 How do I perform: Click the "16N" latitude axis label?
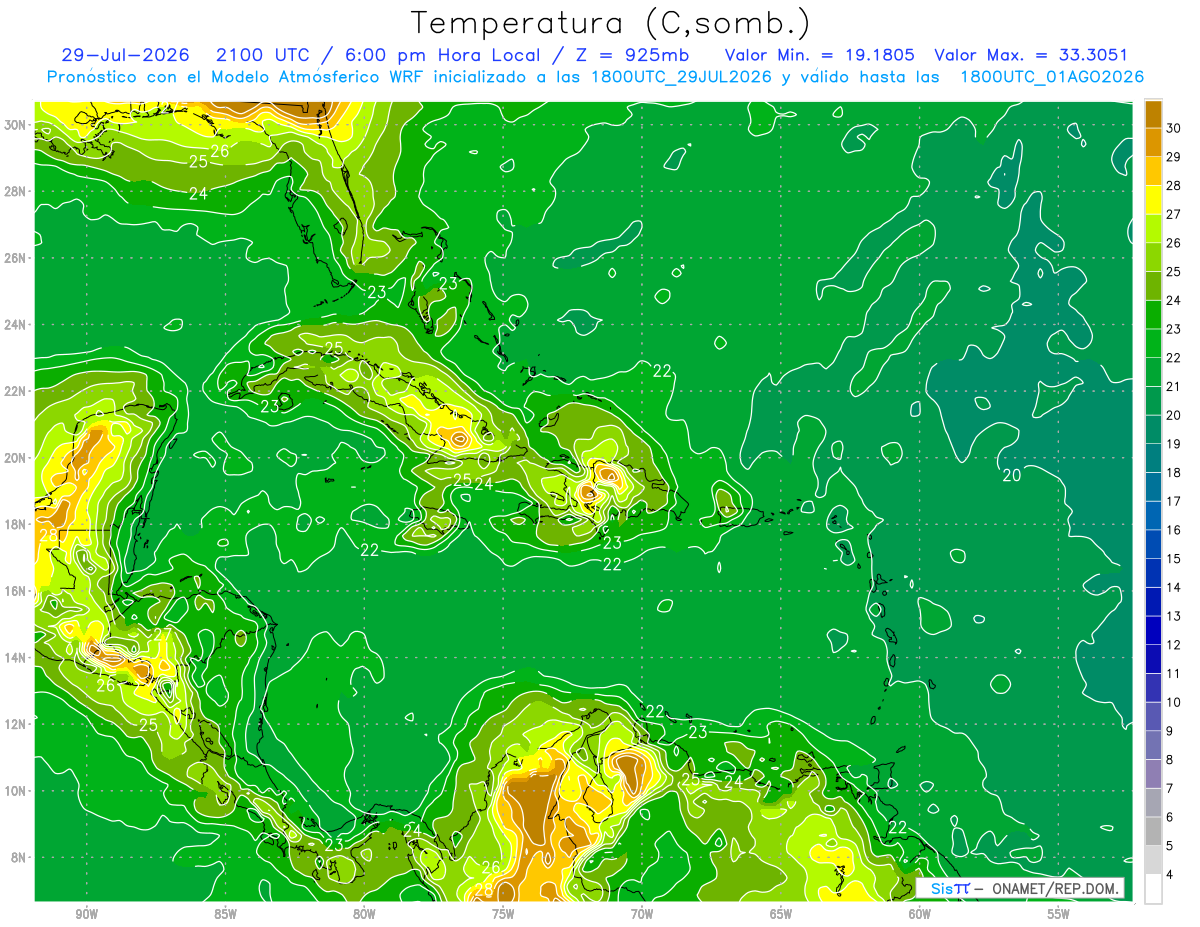[x=15, y=591]
